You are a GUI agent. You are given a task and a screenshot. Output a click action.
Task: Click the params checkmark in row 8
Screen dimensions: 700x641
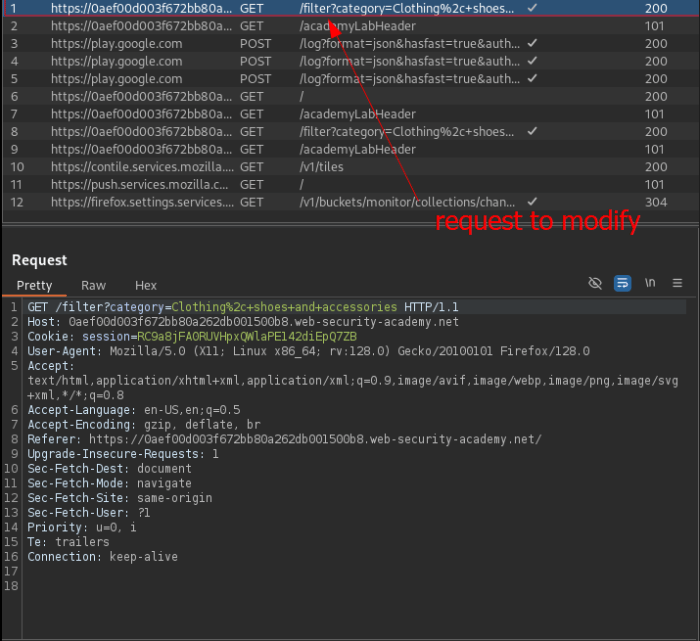click(532, 131)
